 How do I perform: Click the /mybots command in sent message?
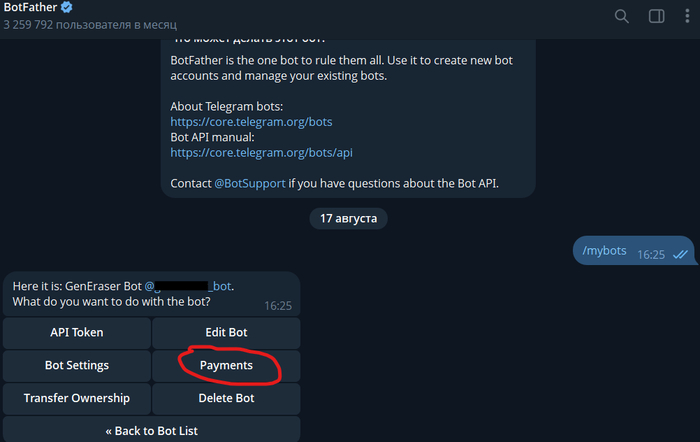[x=604, y=251]
